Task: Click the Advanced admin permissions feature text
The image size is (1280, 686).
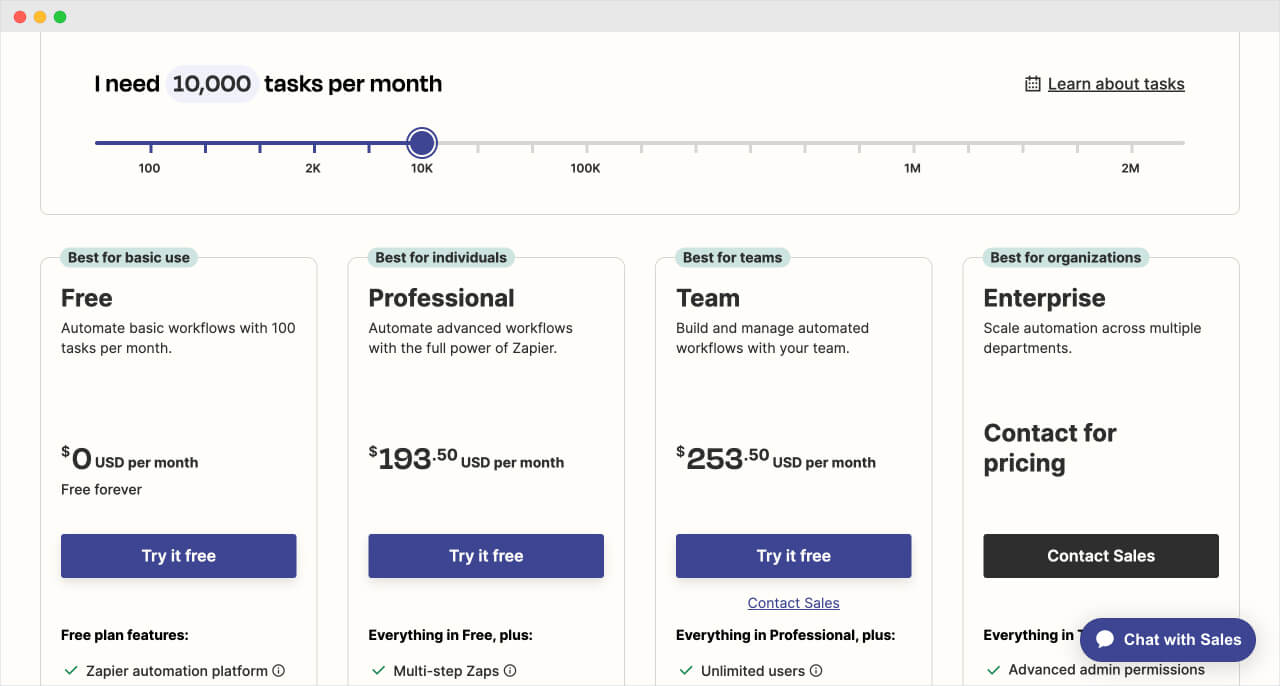Action: [1107, 670]
